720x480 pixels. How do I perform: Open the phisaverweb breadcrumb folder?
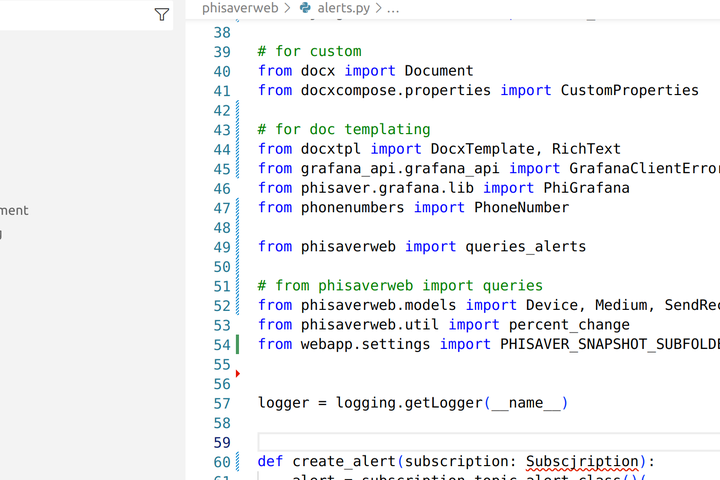[x=240, y=8]
